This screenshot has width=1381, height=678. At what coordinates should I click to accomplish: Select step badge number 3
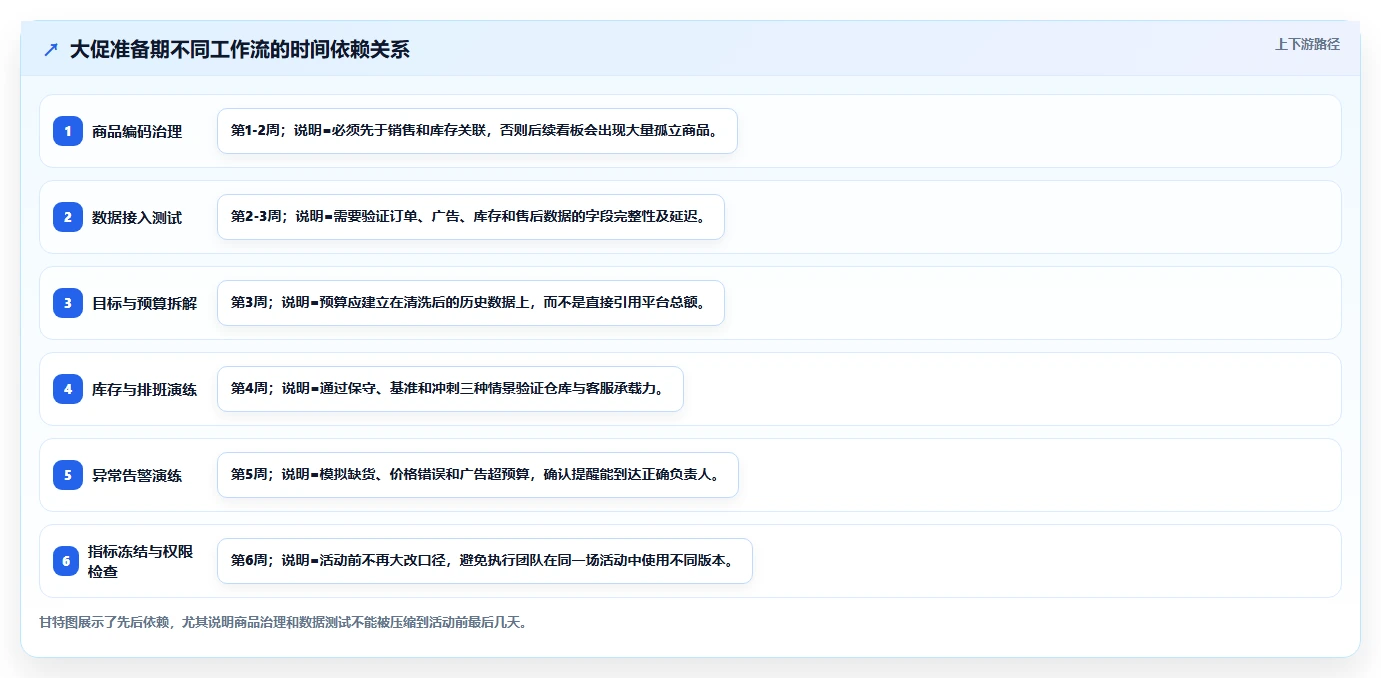pos(68,303)
